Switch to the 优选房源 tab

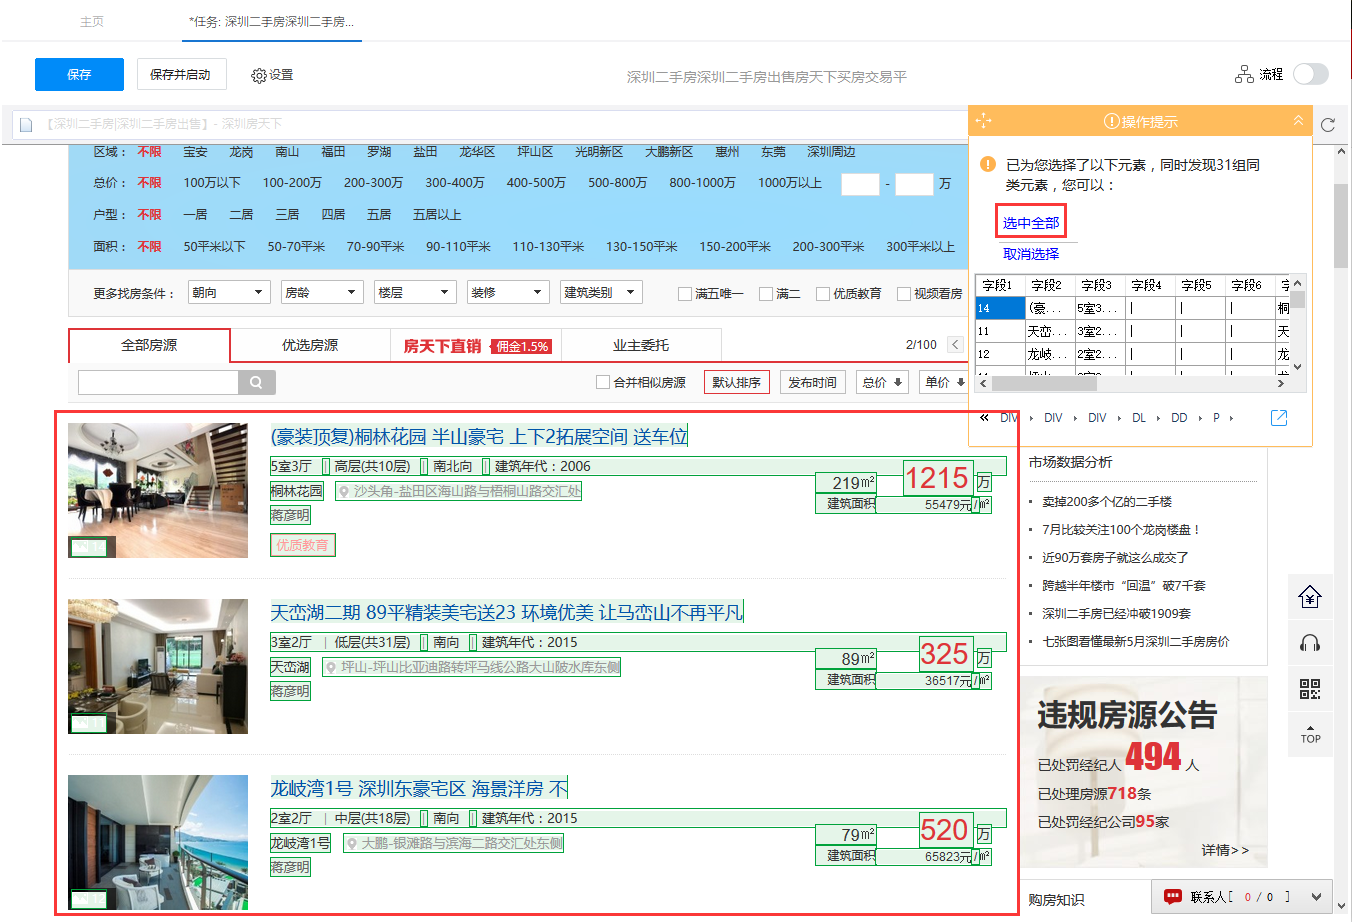310,345
